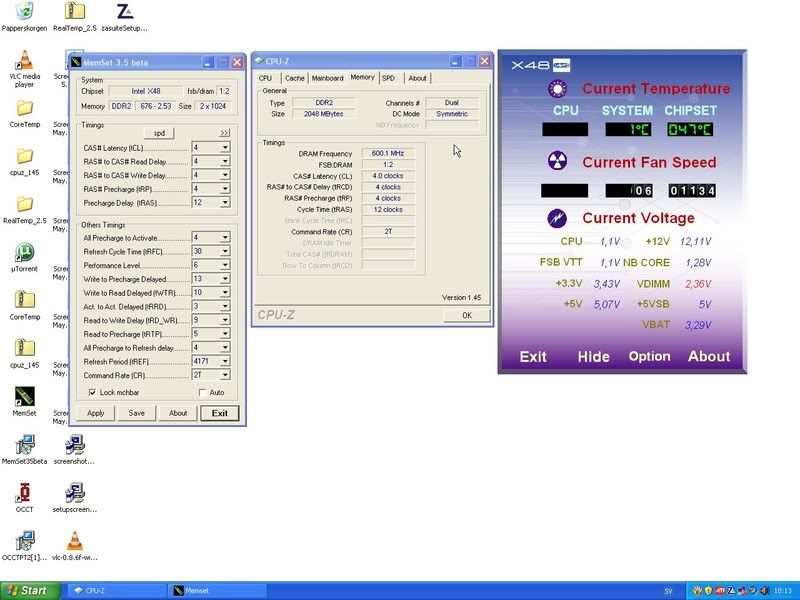Expand the Command Rate (CR) dropdown in MemSet
Image resolution: width=800 pixels, height=600 pixels.
225,375
